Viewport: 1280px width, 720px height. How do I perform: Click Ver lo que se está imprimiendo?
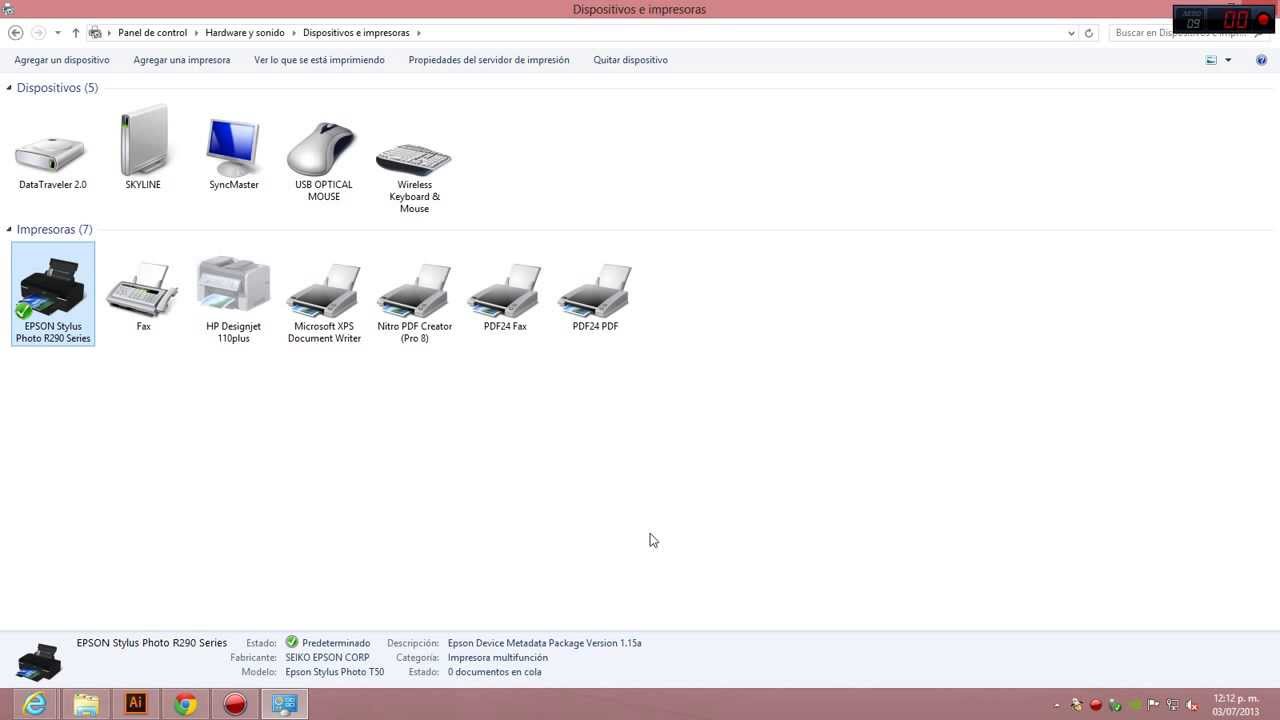(x=319, y=60)
